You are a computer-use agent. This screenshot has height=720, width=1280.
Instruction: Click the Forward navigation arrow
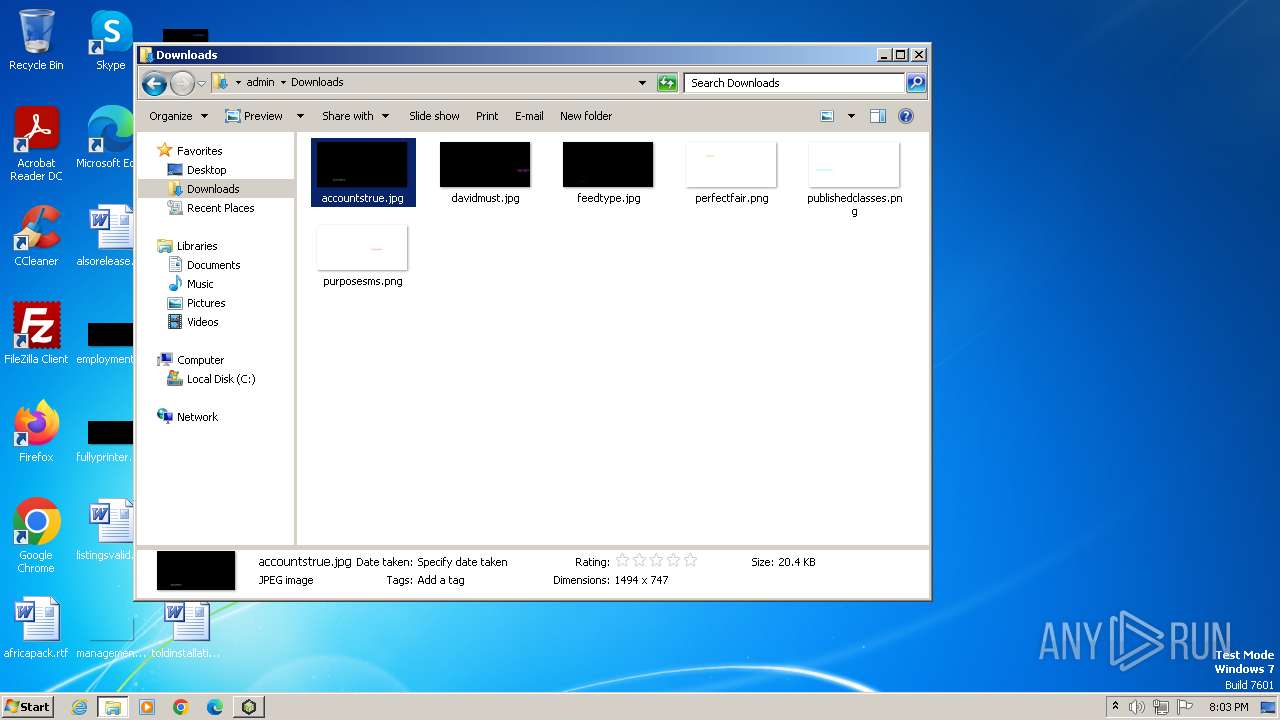coord(182,83)
